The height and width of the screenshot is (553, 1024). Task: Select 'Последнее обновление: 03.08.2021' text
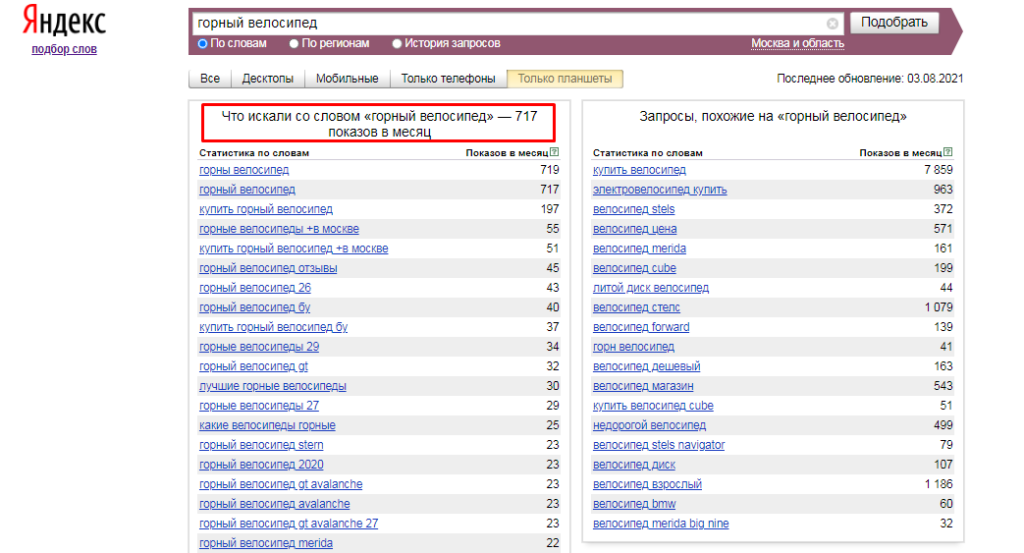[870, 78]
